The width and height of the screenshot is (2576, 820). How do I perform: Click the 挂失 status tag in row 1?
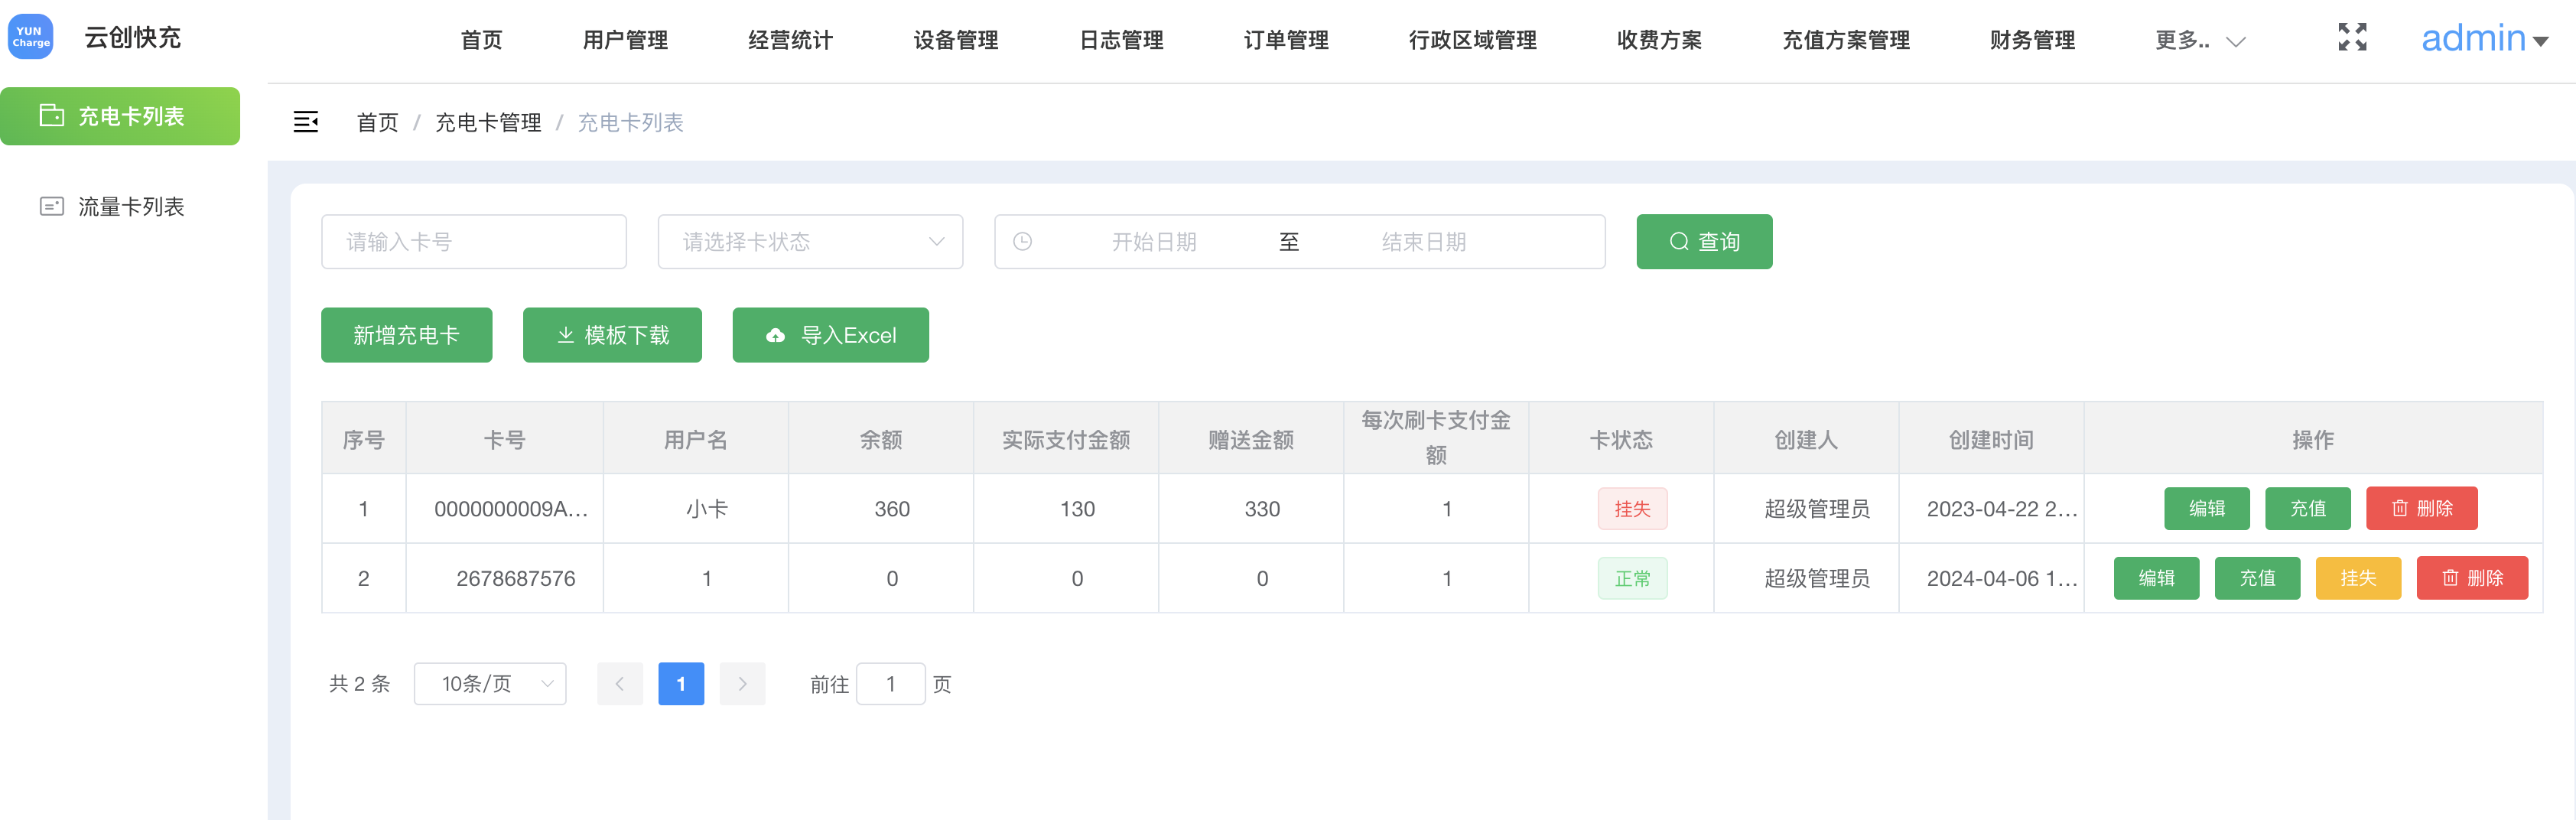(x=1632, y=508)
